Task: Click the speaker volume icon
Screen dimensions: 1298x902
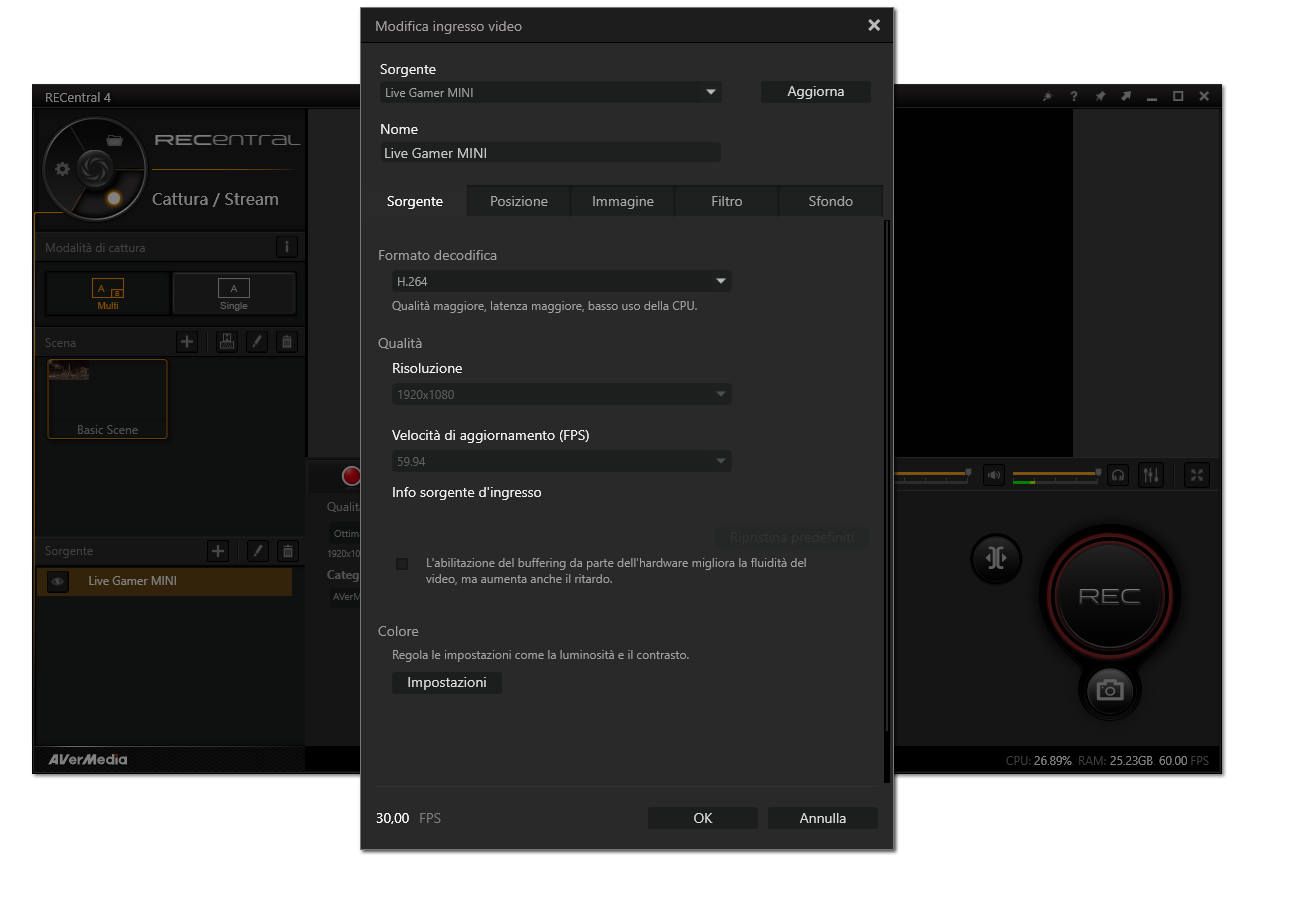Action: click(x=993, y=475)
